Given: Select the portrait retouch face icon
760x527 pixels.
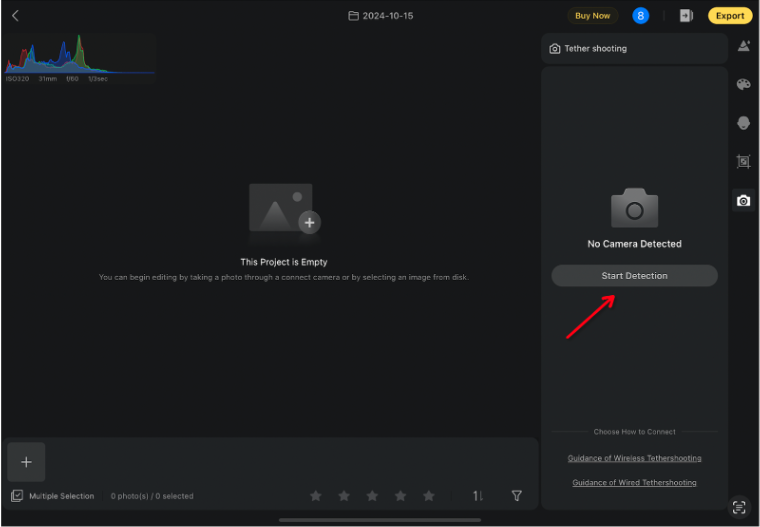Looking at the screenshot, I should pos(743,123).
